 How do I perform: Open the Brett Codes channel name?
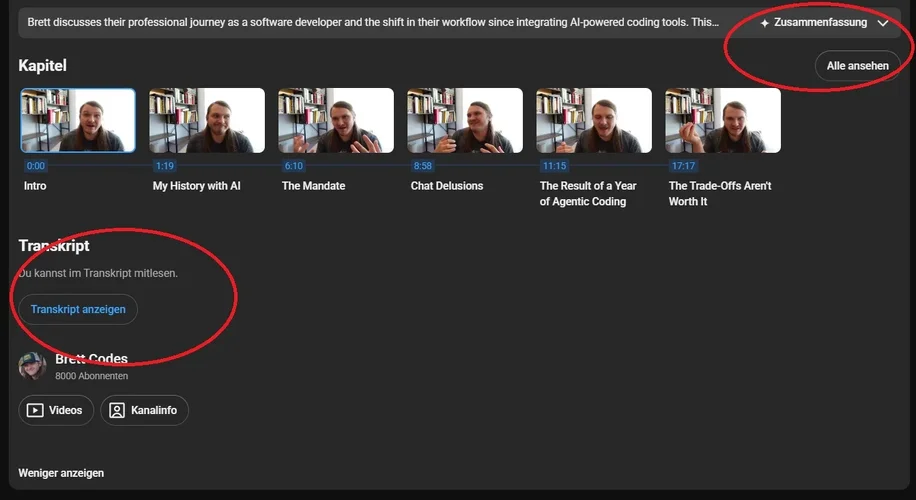91,359
